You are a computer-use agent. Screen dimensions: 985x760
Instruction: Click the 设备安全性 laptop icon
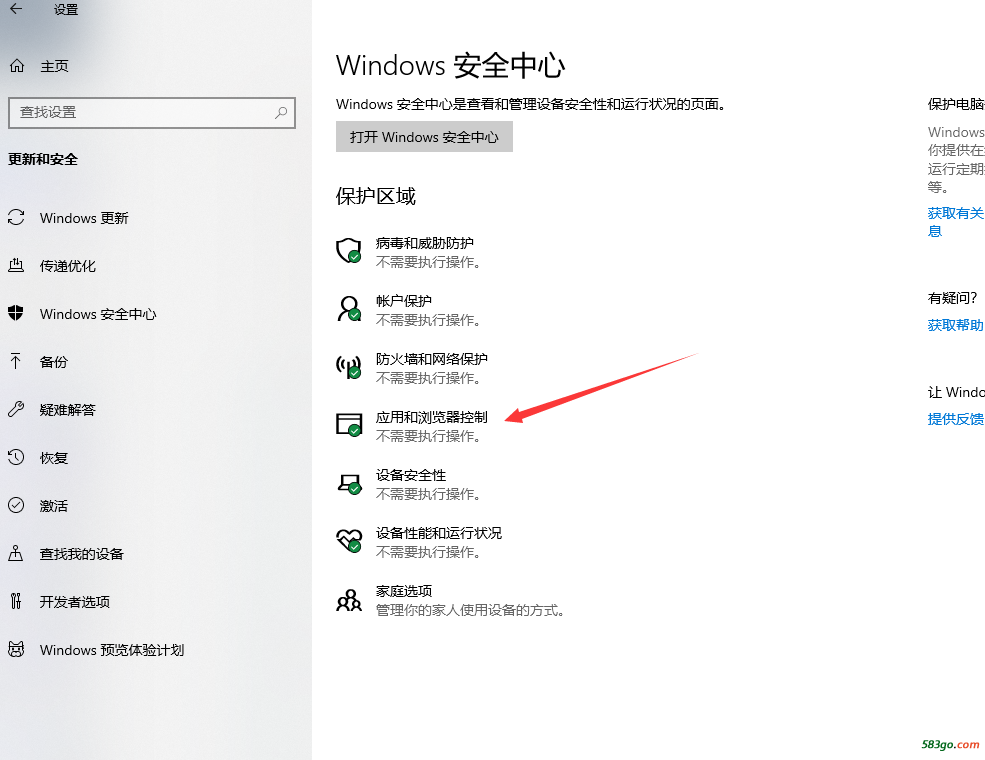349,483
